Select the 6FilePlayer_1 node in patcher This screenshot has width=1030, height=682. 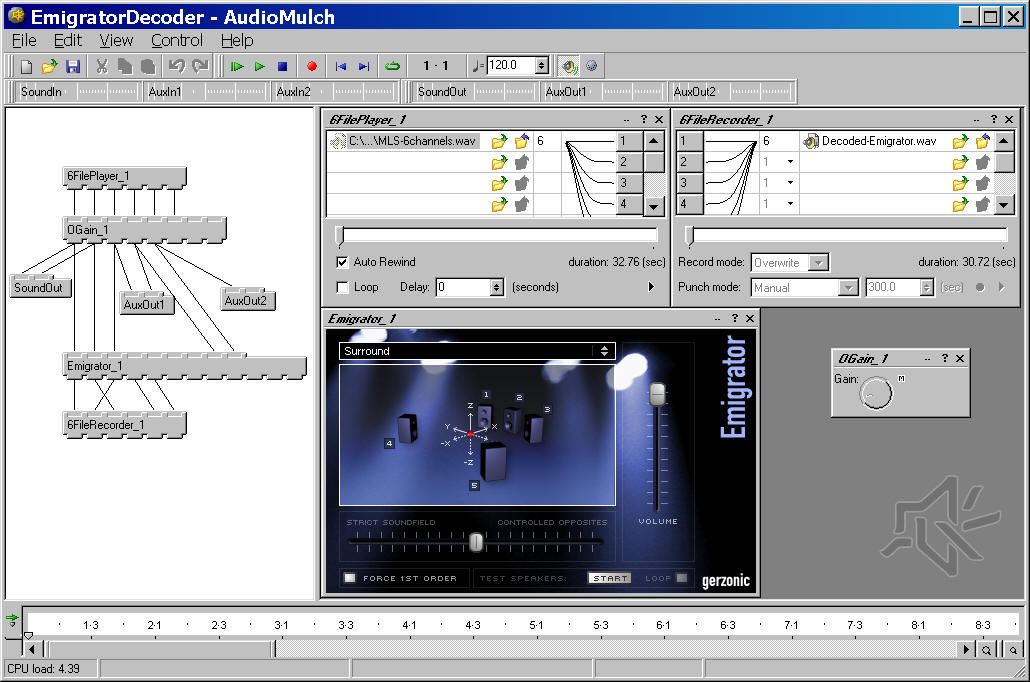[x=124, y=176]
